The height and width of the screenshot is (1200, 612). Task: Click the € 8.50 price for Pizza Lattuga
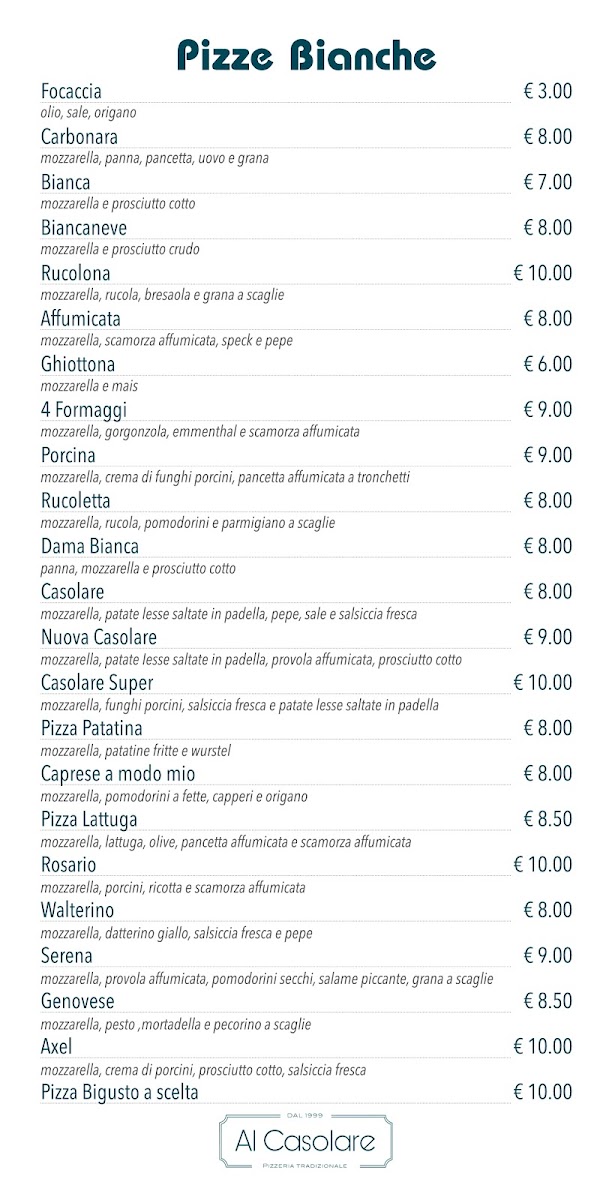point(548,819)
